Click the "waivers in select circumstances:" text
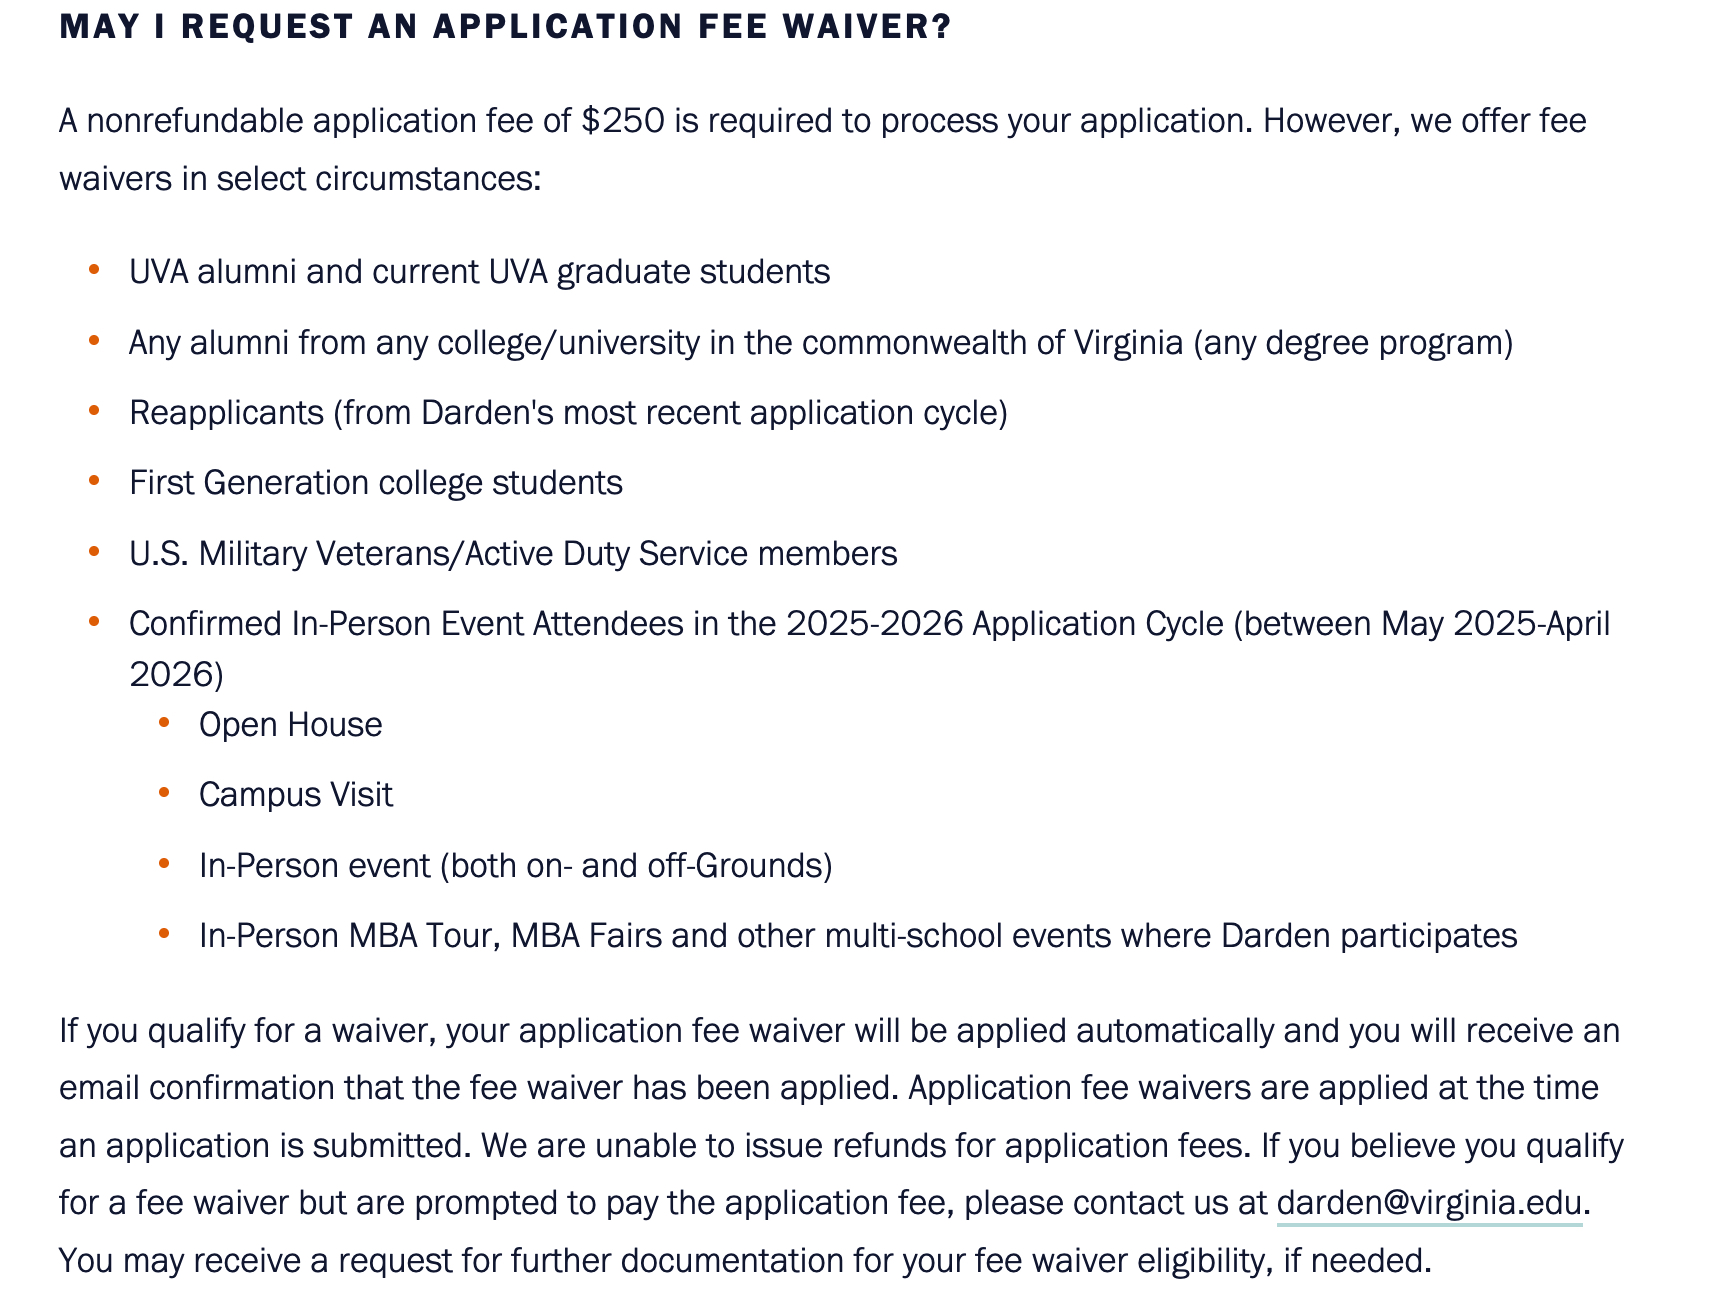The image size is (1718, 1294). pyautogui.click(x=300, y=179)
